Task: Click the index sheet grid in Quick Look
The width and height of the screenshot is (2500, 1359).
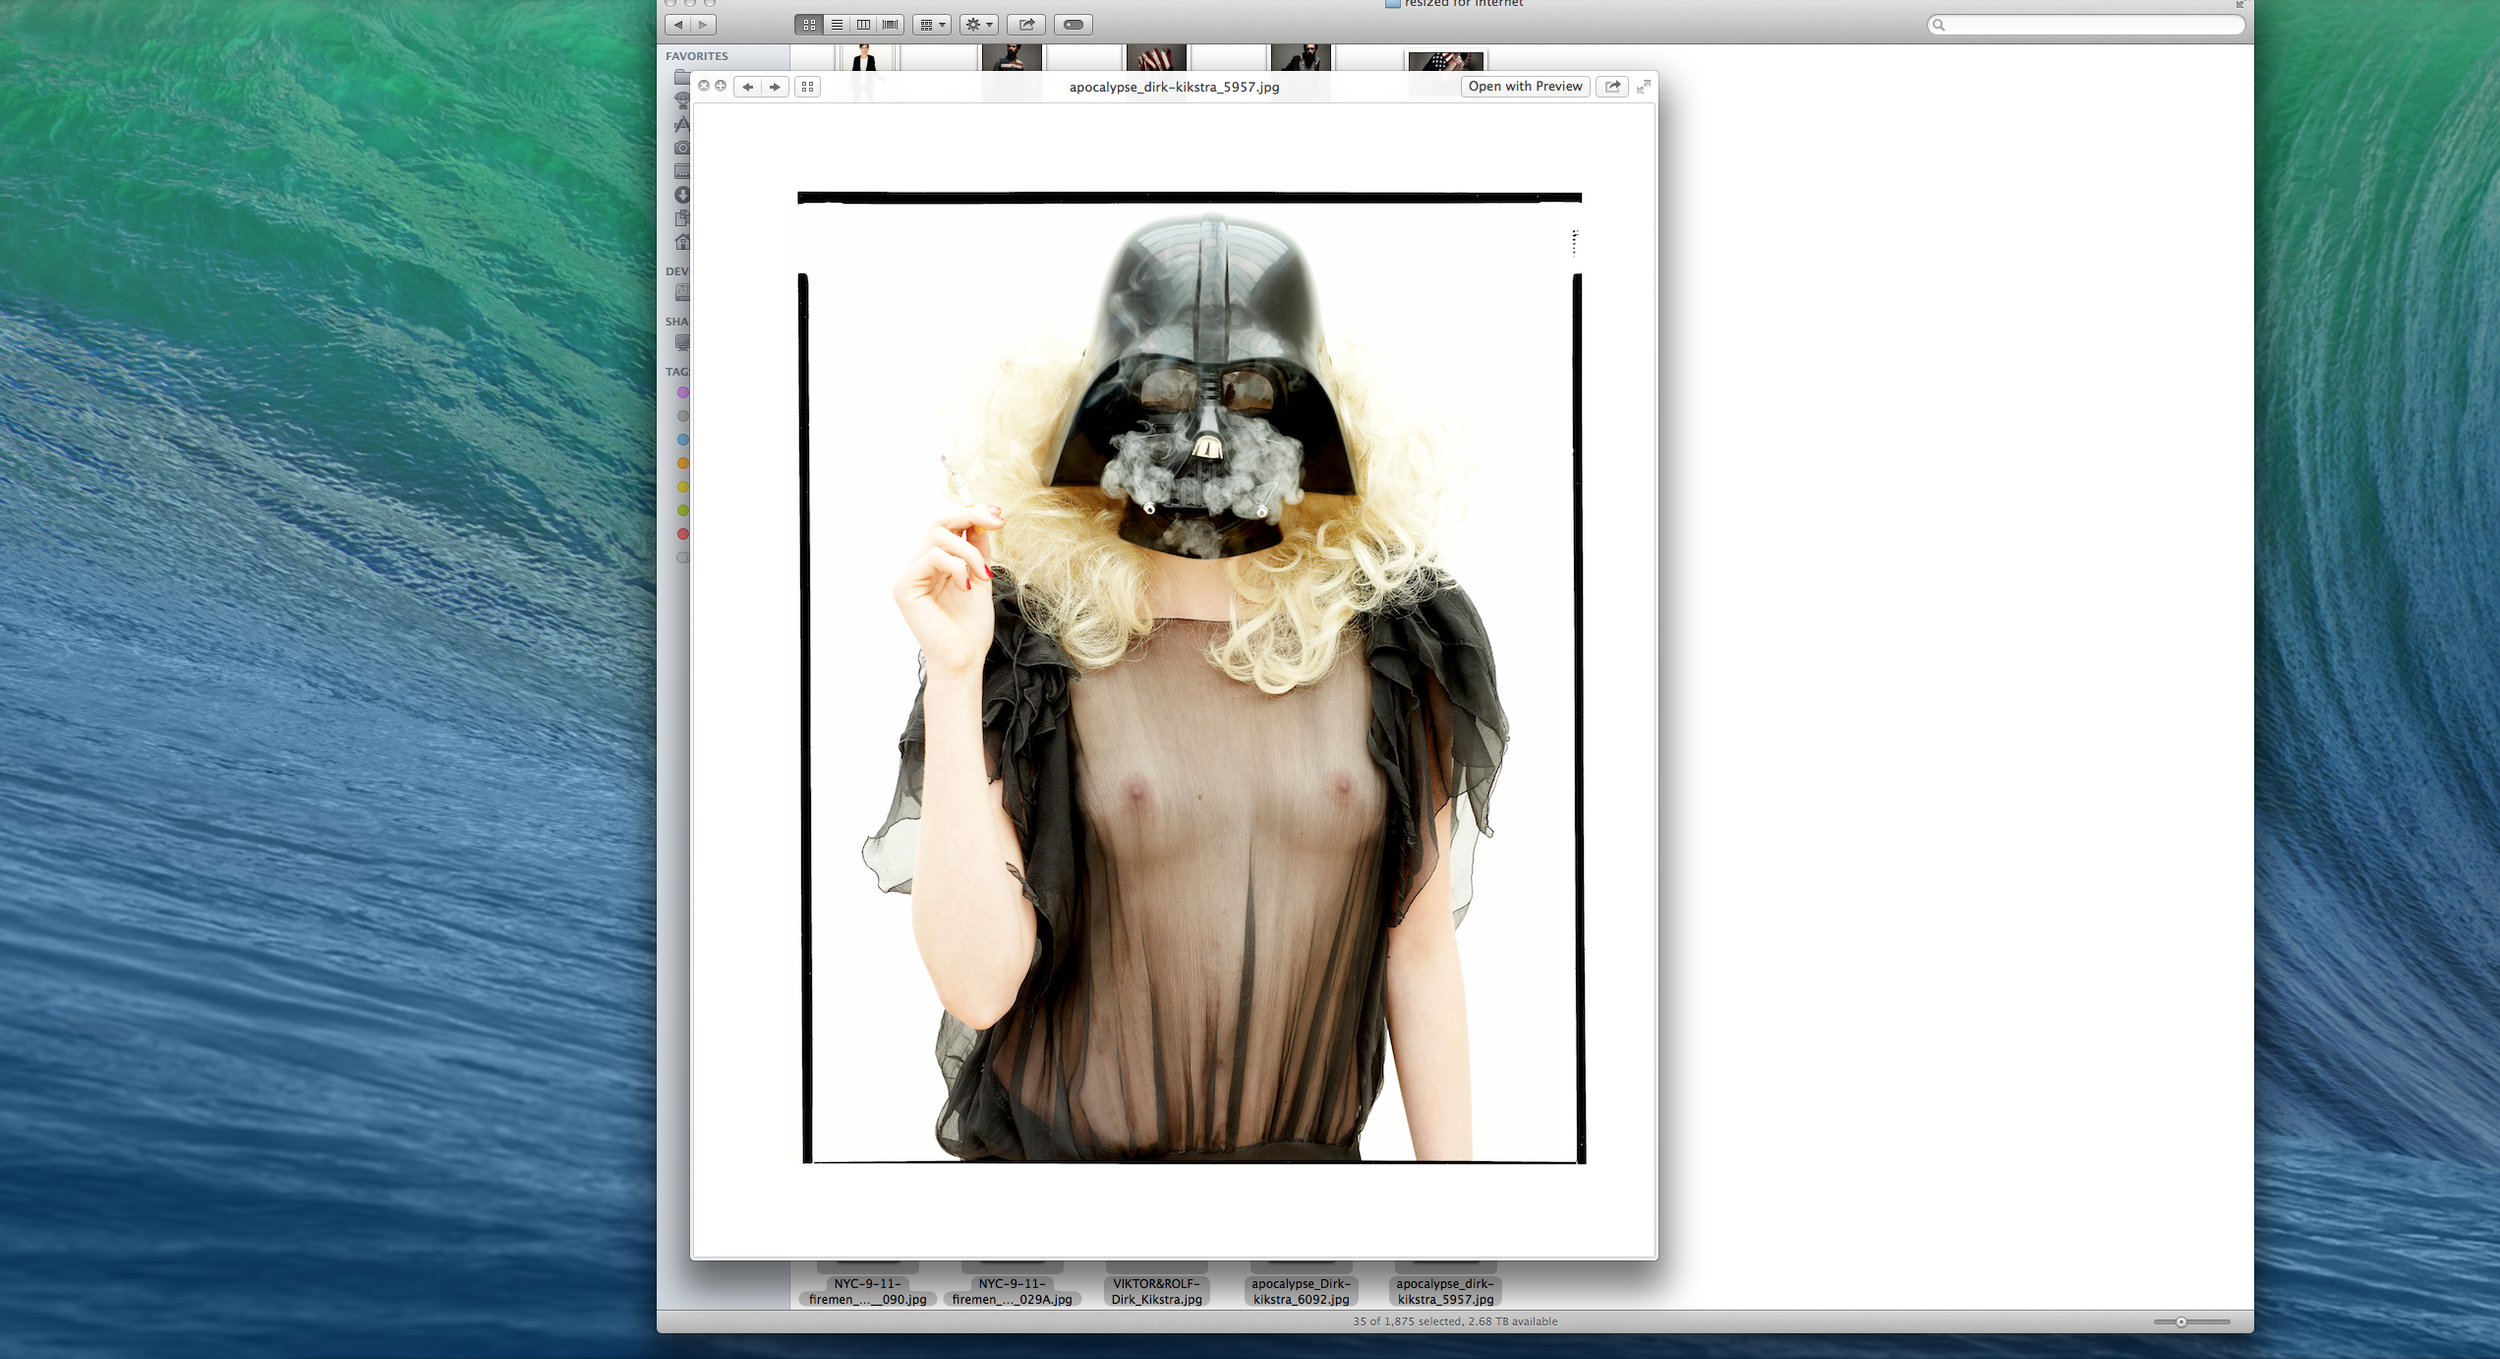Action: (x=807, y=87)
